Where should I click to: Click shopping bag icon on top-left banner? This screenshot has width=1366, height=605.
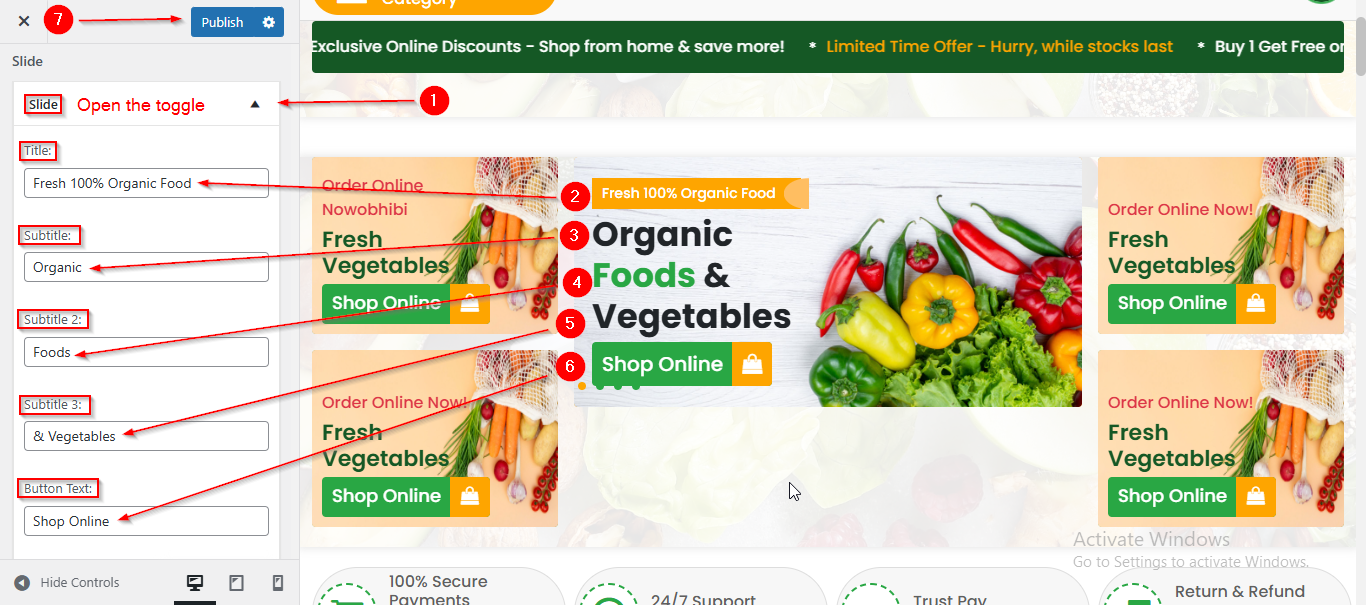pos(469,303)
